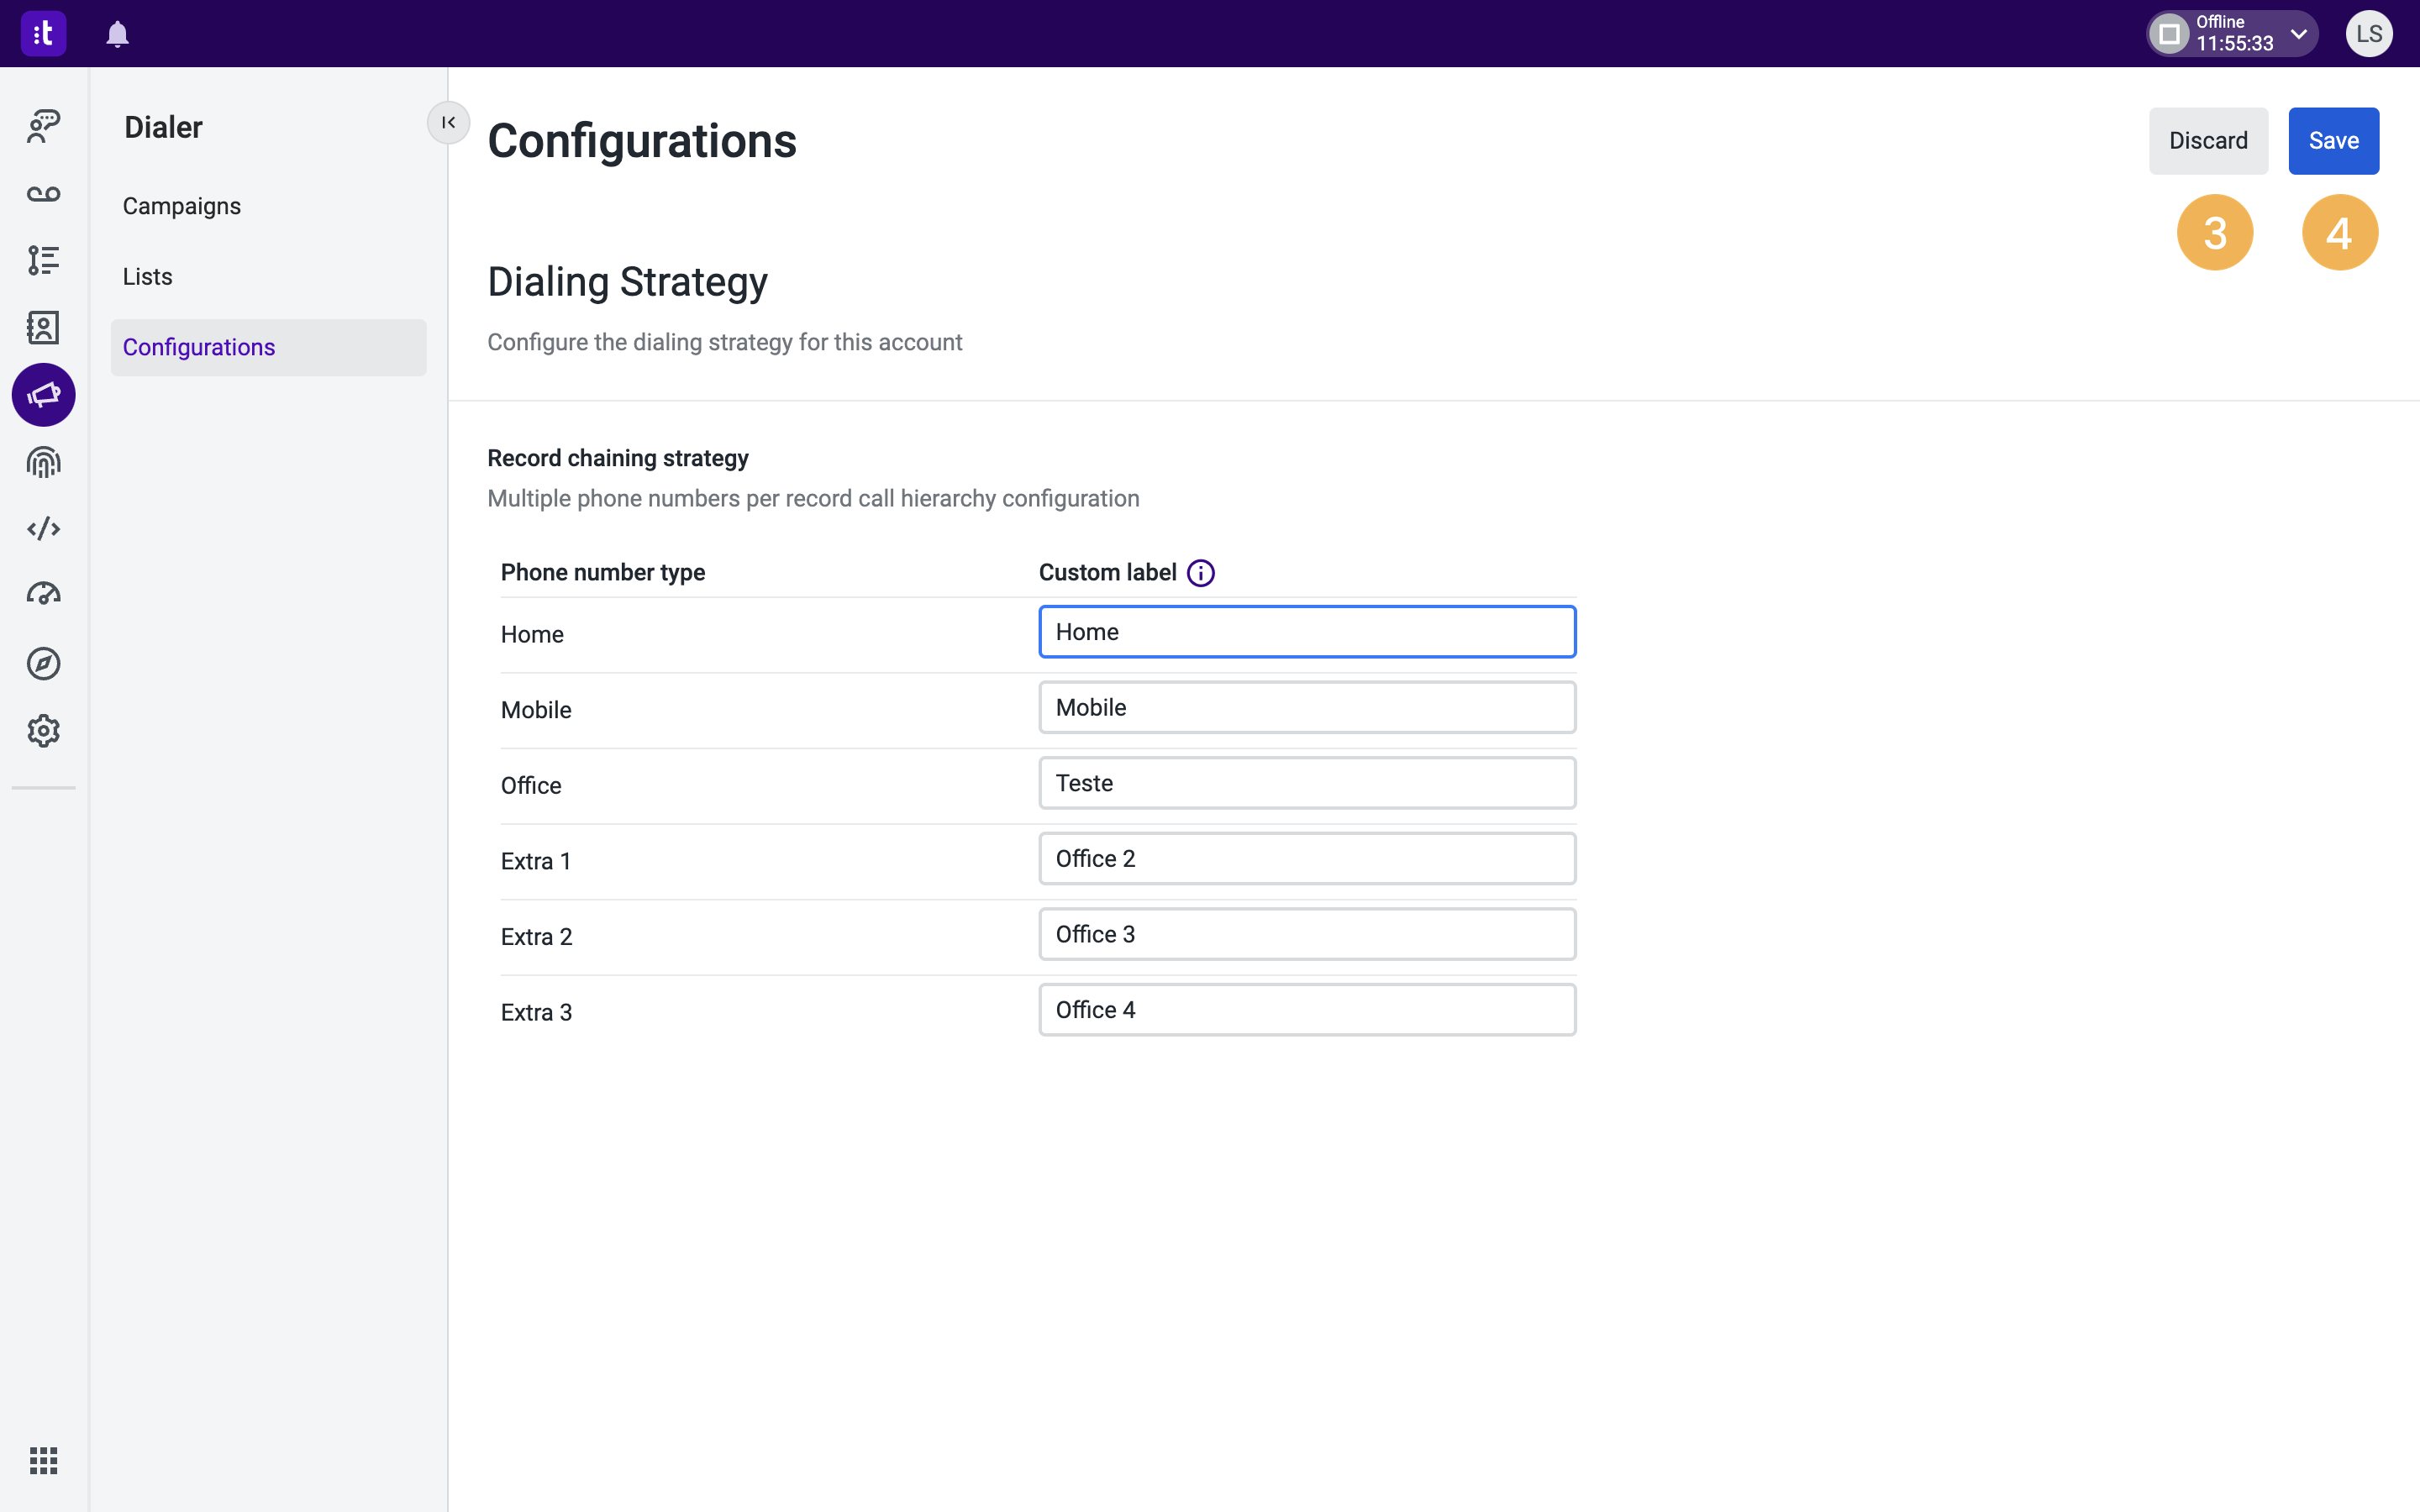
Task: Click the Mobile phone type row label
Action: pyautogui.click(x=536, y=710)
